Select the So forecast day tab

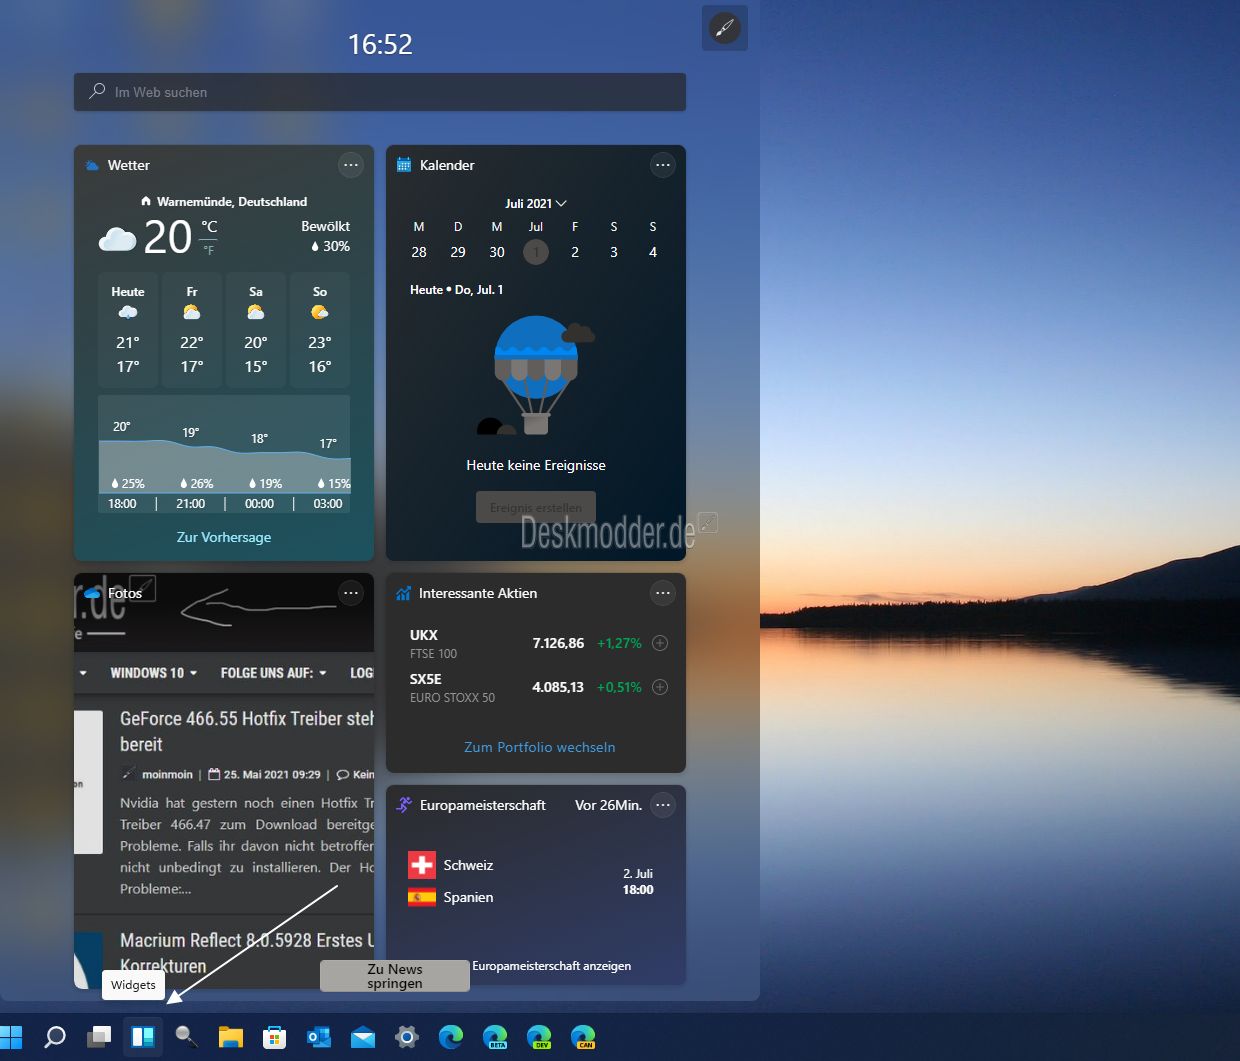click(x=320, y=330)
